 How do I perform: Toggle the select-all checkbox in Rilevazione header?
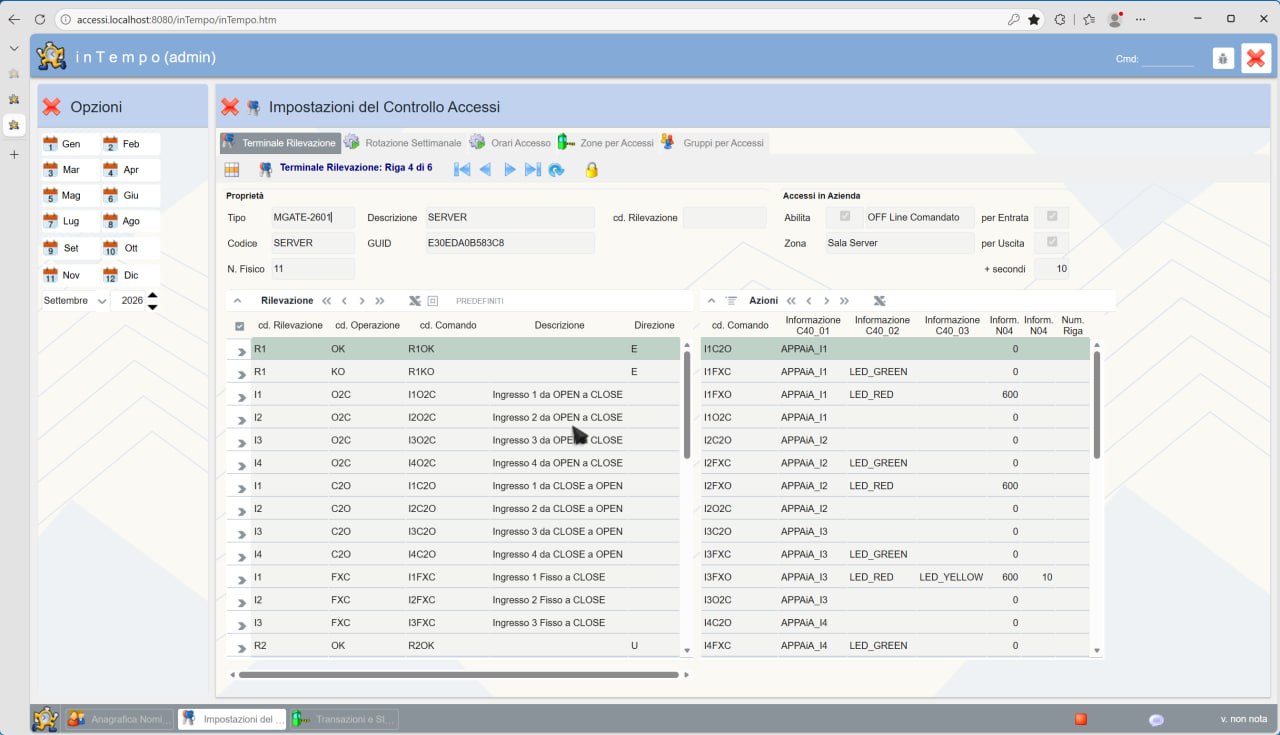239,326
